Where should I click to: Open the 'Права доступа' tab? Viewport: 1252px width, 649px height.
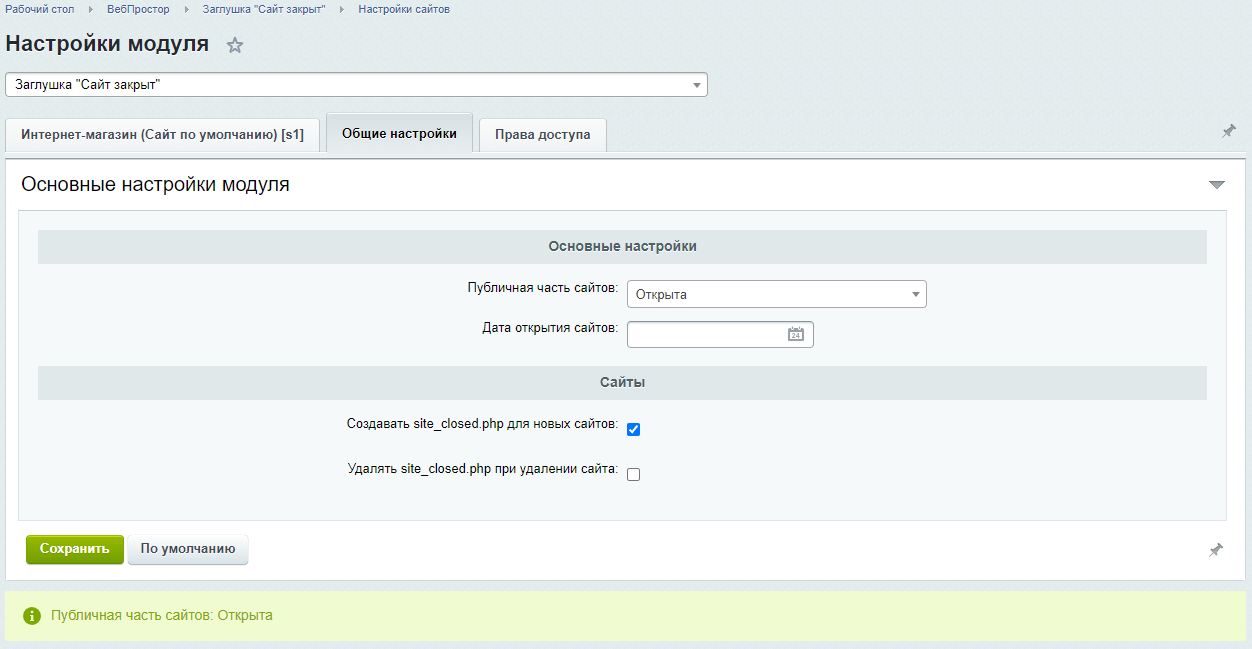coord(542,134)
